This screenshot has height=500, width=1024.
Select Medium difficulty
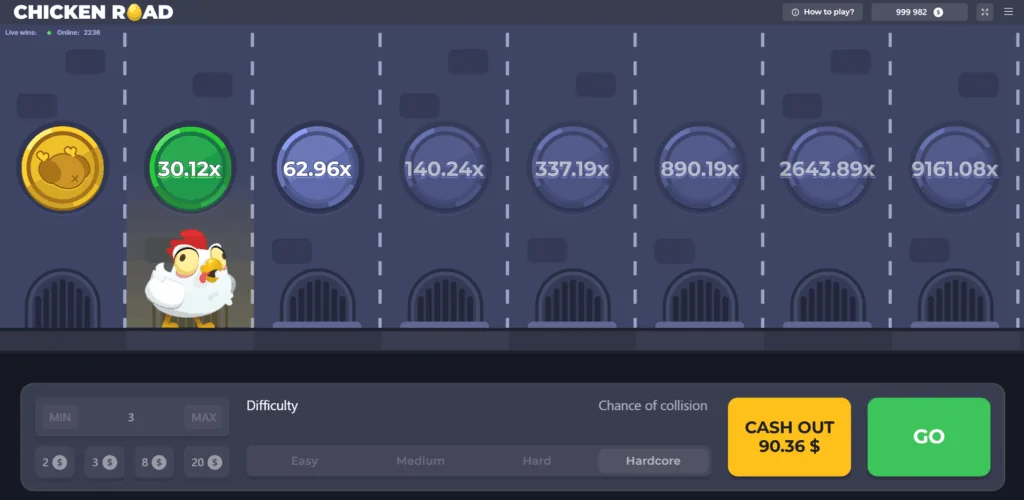421,461
